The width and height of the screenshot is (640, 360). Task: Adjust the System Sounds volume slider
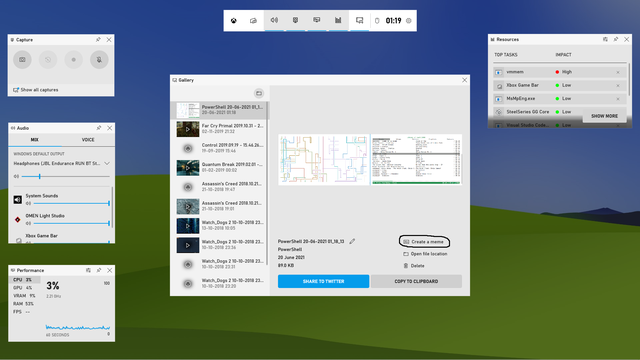[x=71, y=203]
